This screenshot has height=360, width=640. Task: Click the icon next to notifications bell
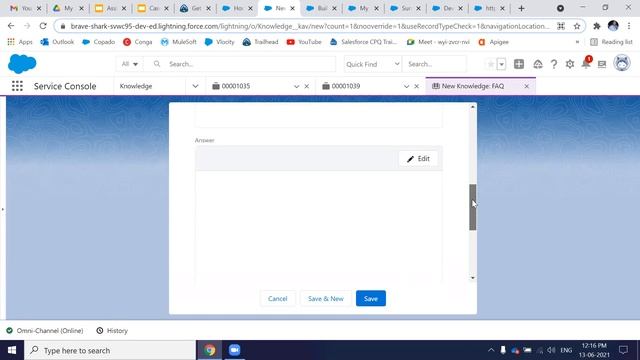coord(602,64)
